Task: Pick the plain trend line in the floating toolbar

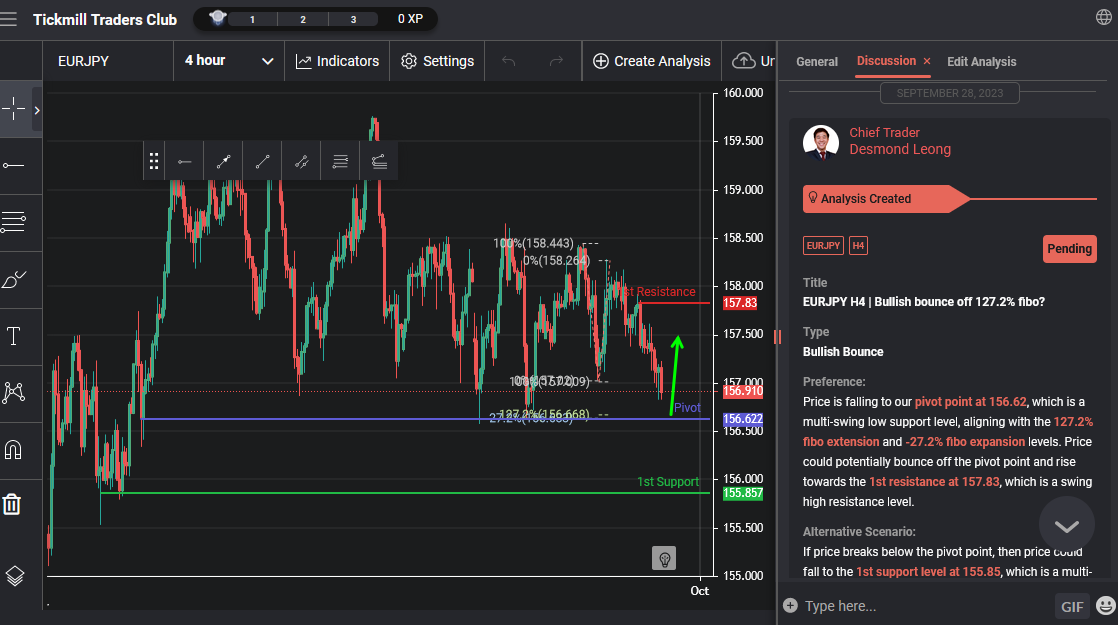Action: point(262,162)
